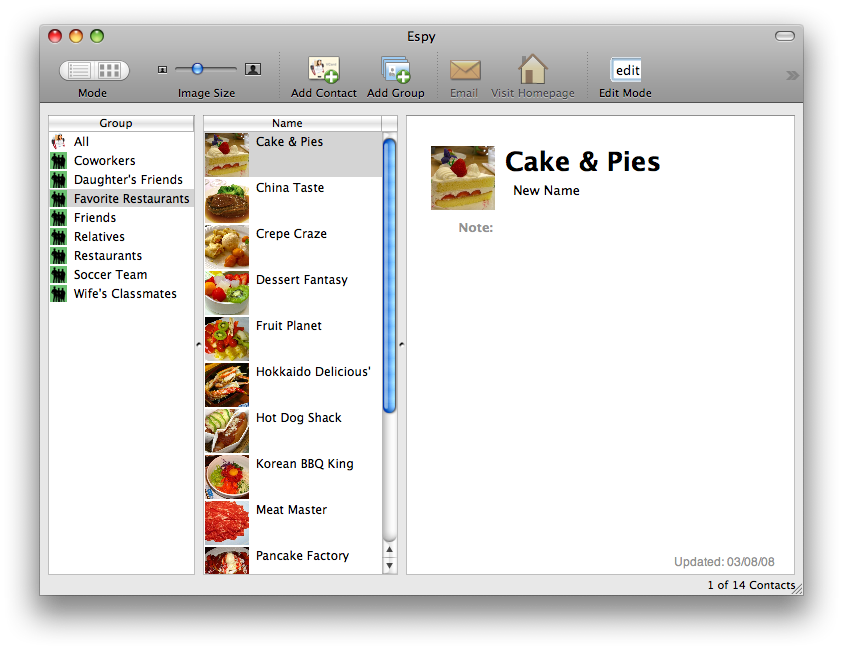Click the splitter handle between group and name lists

(x=199, y=345)
